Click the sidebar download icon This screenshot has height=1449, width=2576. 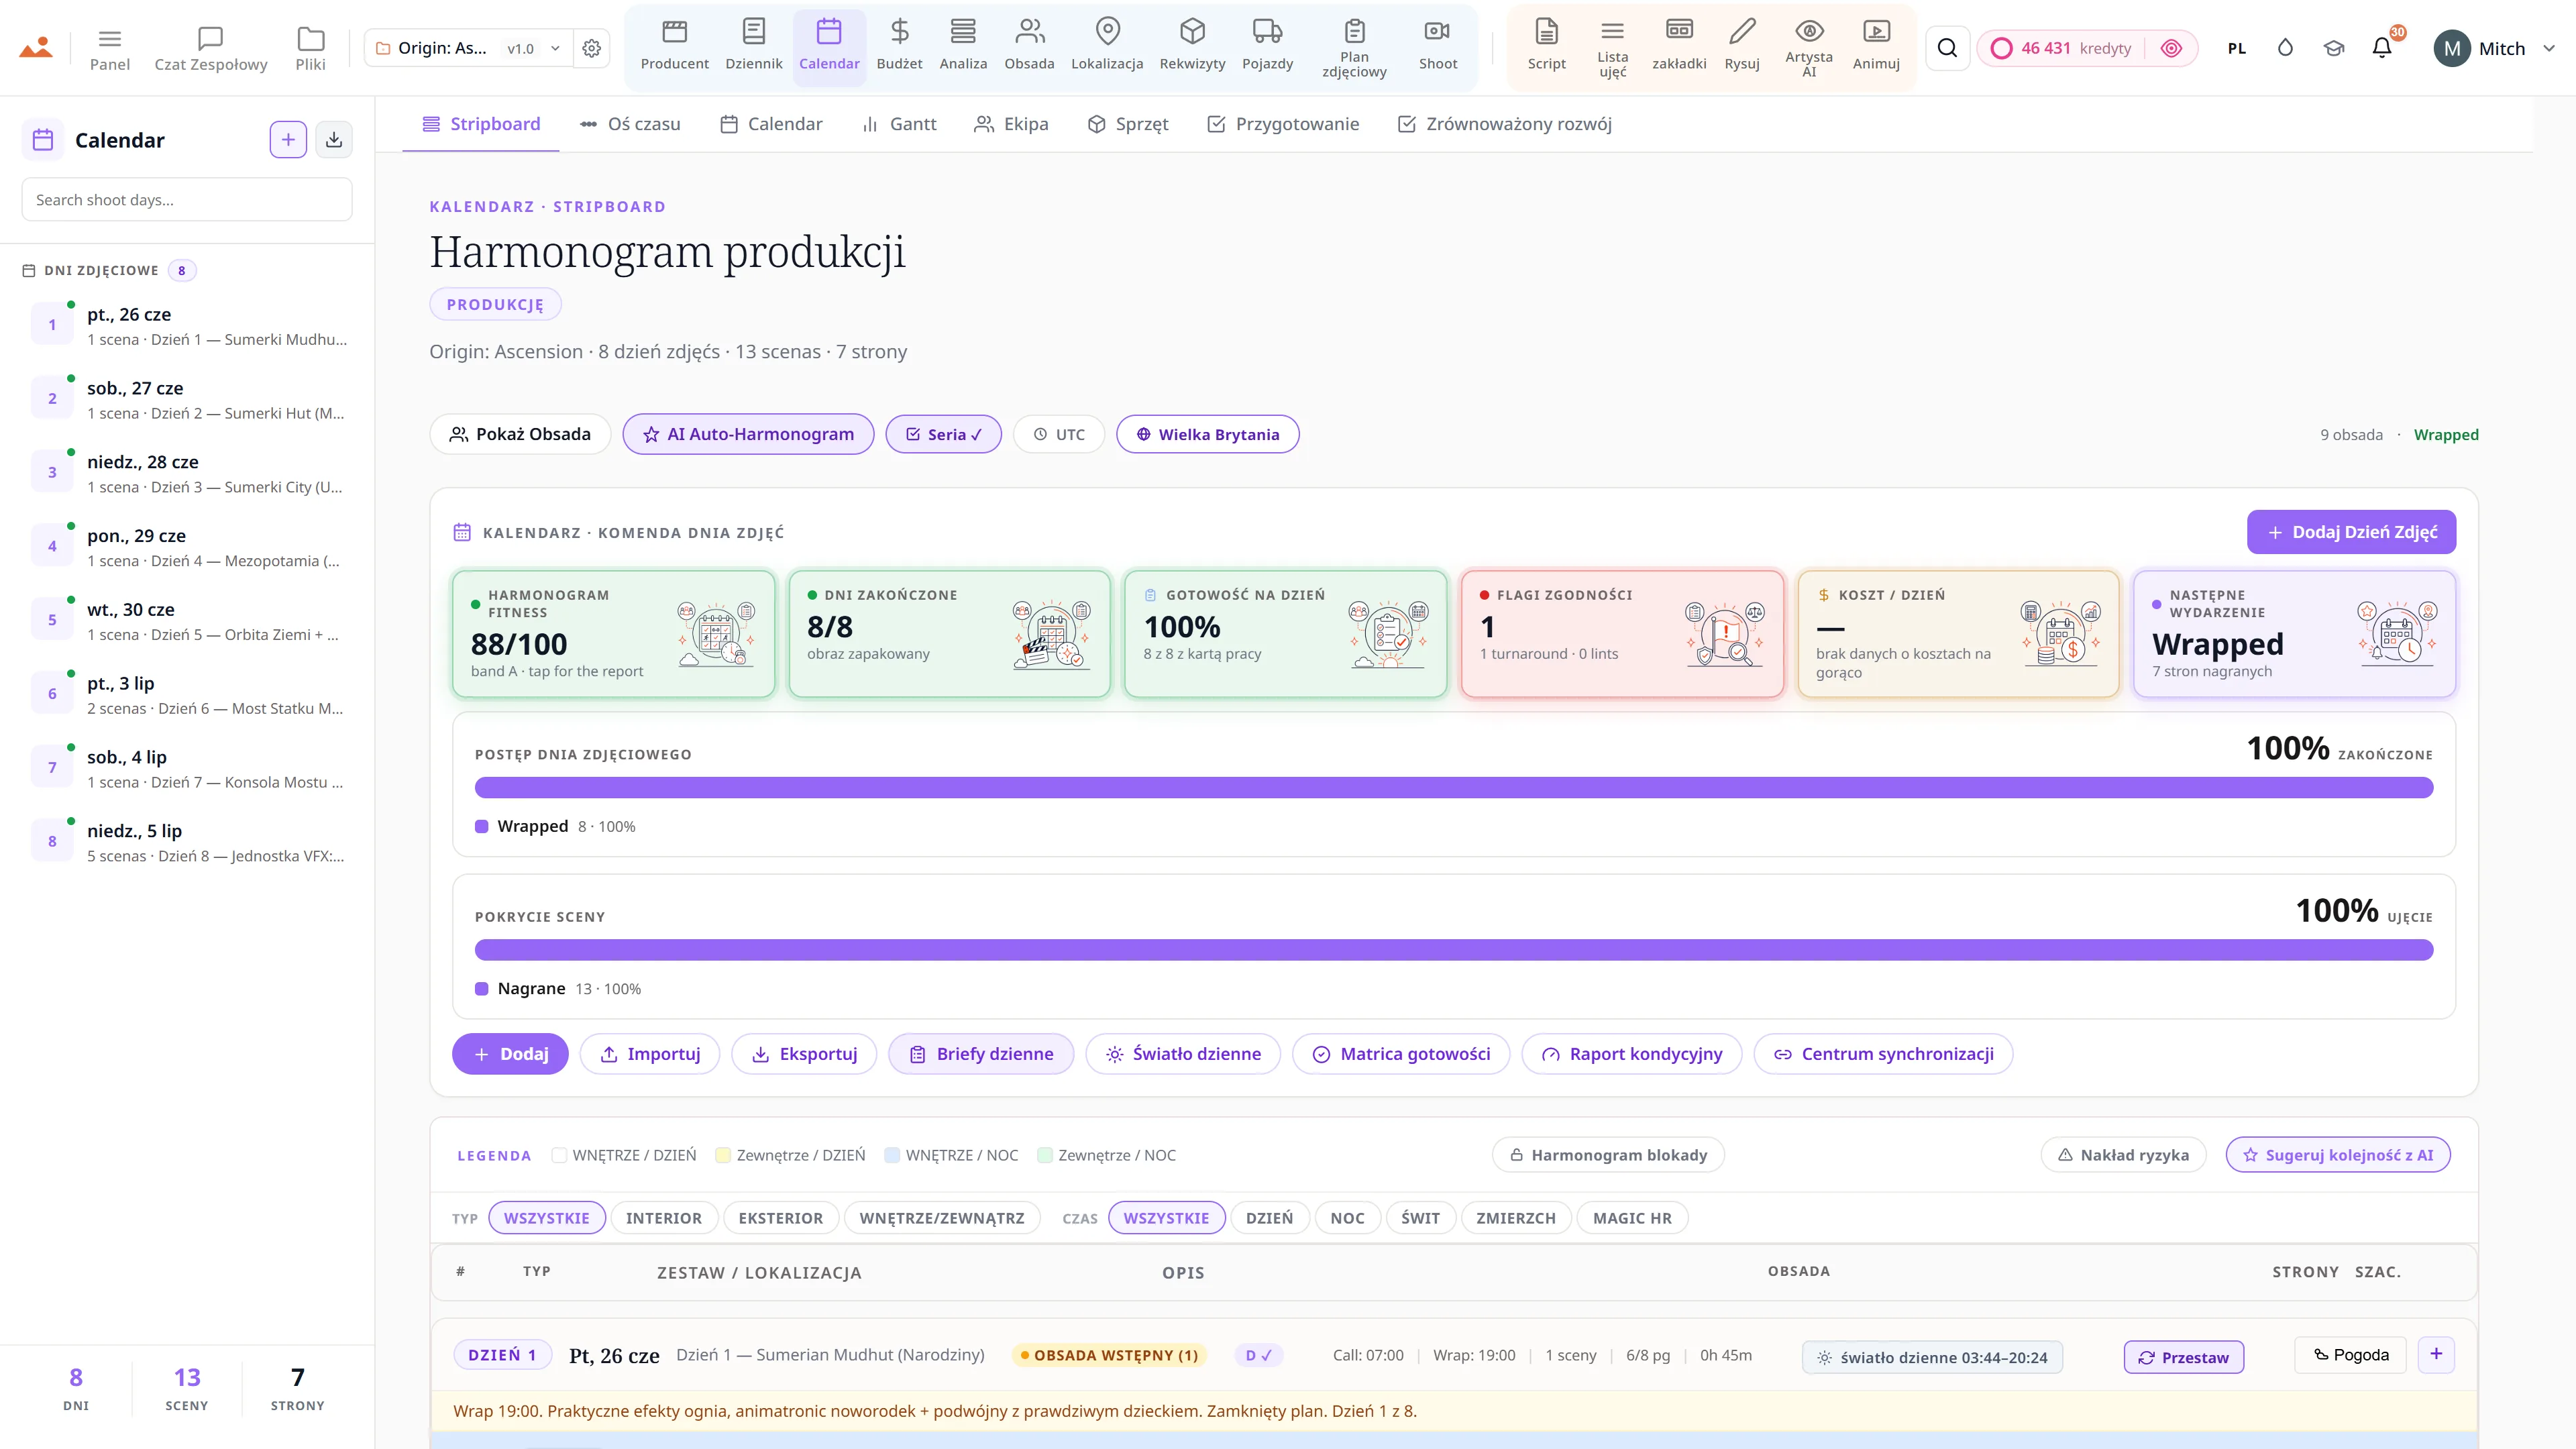pos(334,140)
